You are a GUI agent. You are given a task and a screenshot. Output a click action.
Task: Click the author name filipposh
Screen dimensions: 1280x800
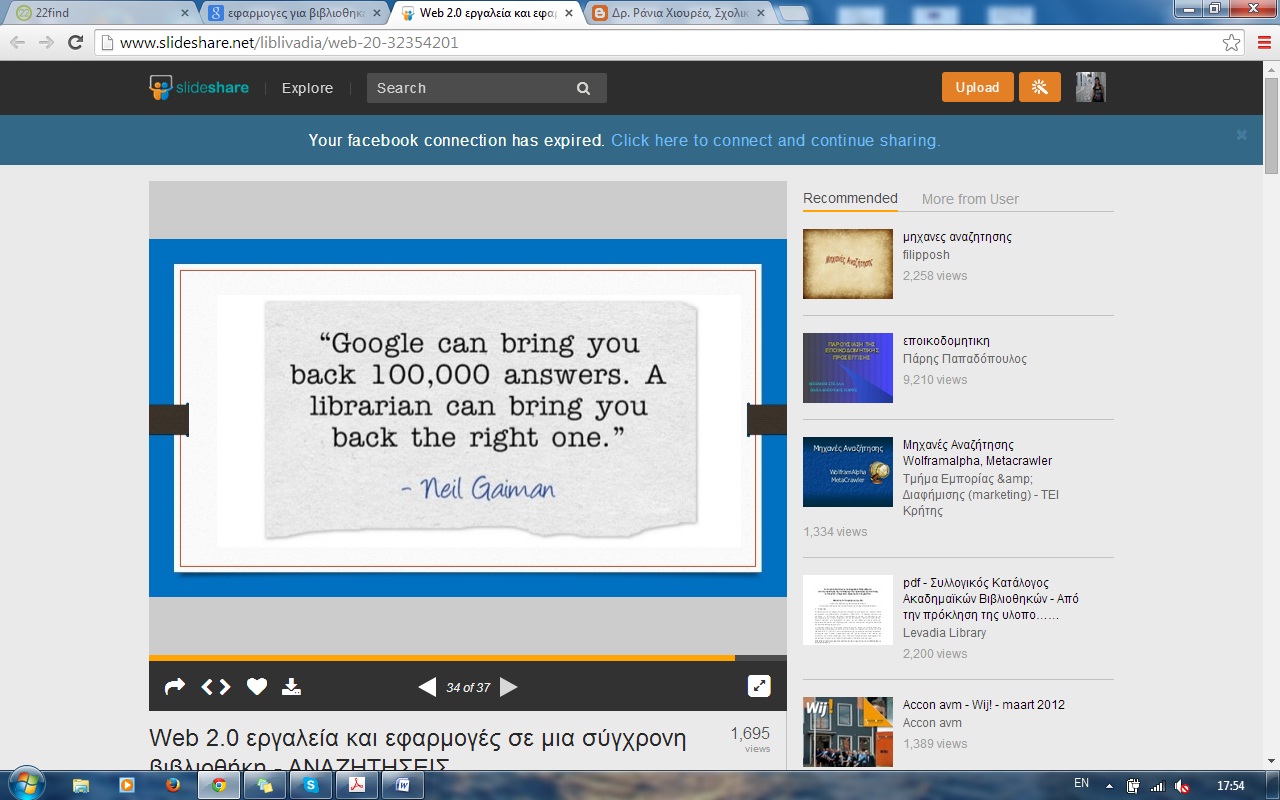pyautogui.click(x=926, y=255)
